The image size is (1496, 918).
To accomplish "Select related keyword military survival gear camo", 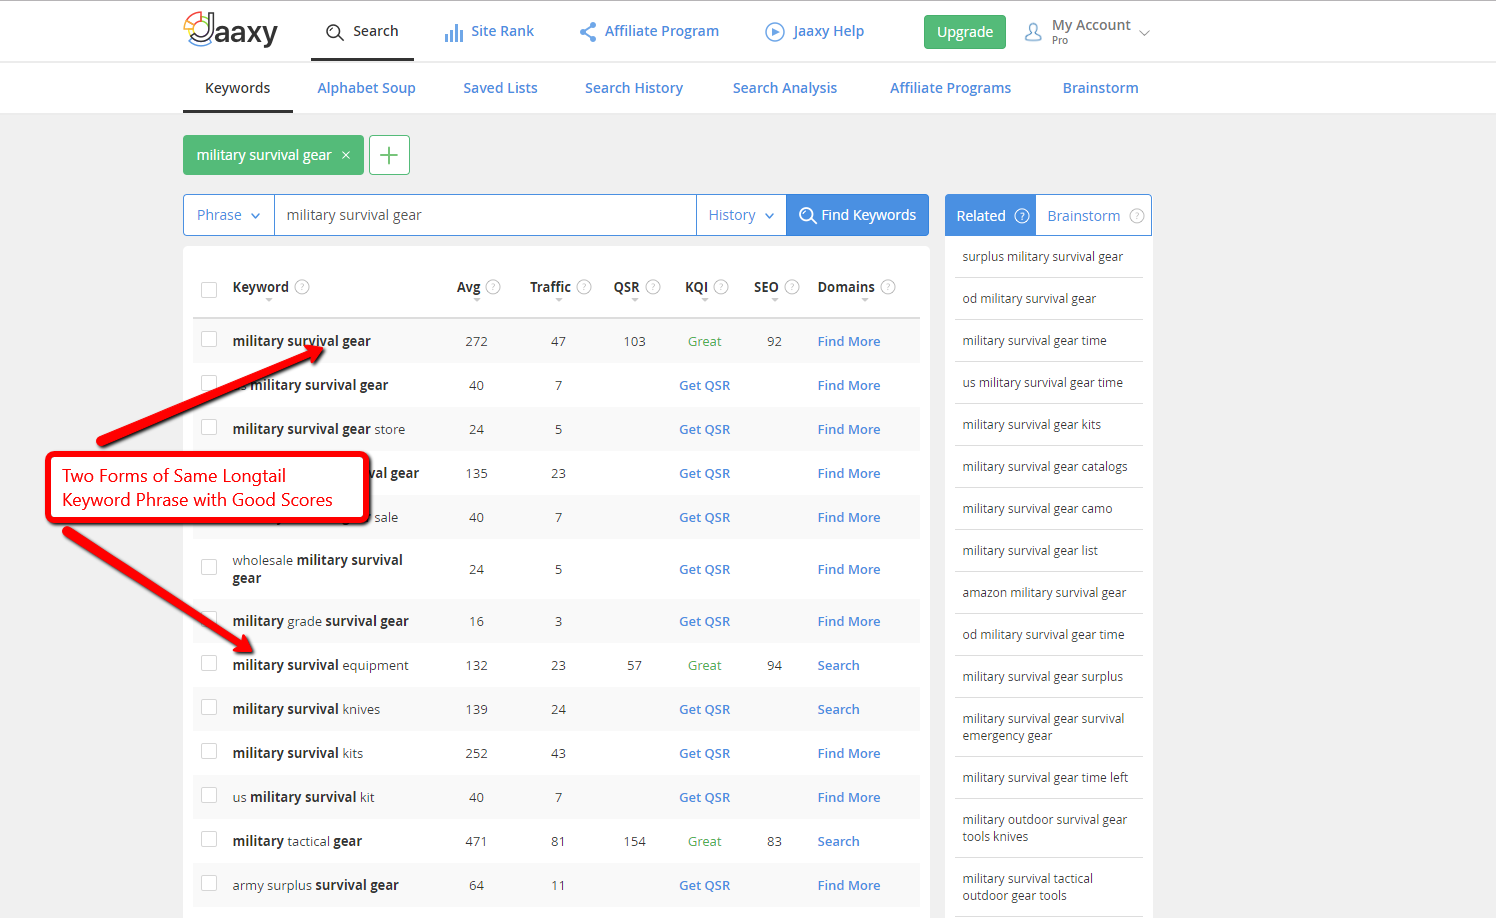I will coord(1037,509).
